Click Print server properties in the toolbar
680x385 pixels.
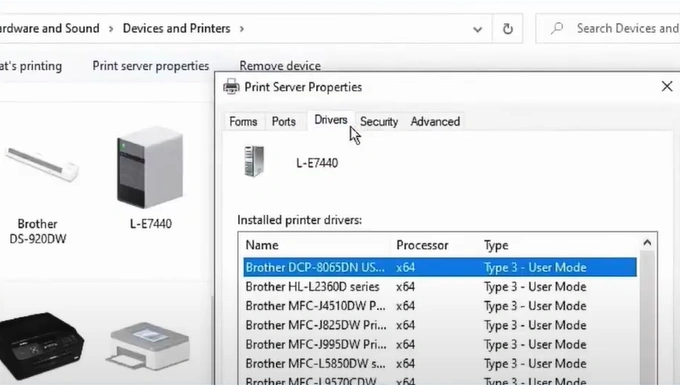coord(150,66)
